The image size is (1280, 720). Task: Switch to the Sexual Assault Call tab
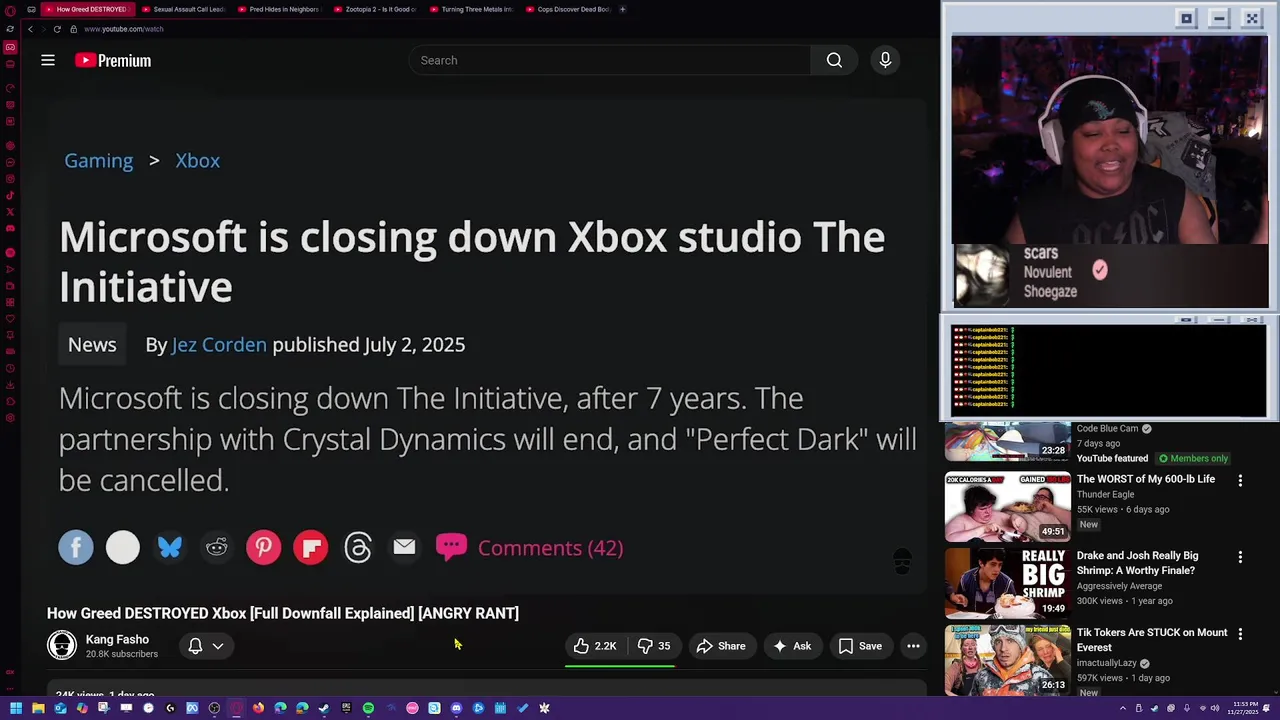(183, 9)
